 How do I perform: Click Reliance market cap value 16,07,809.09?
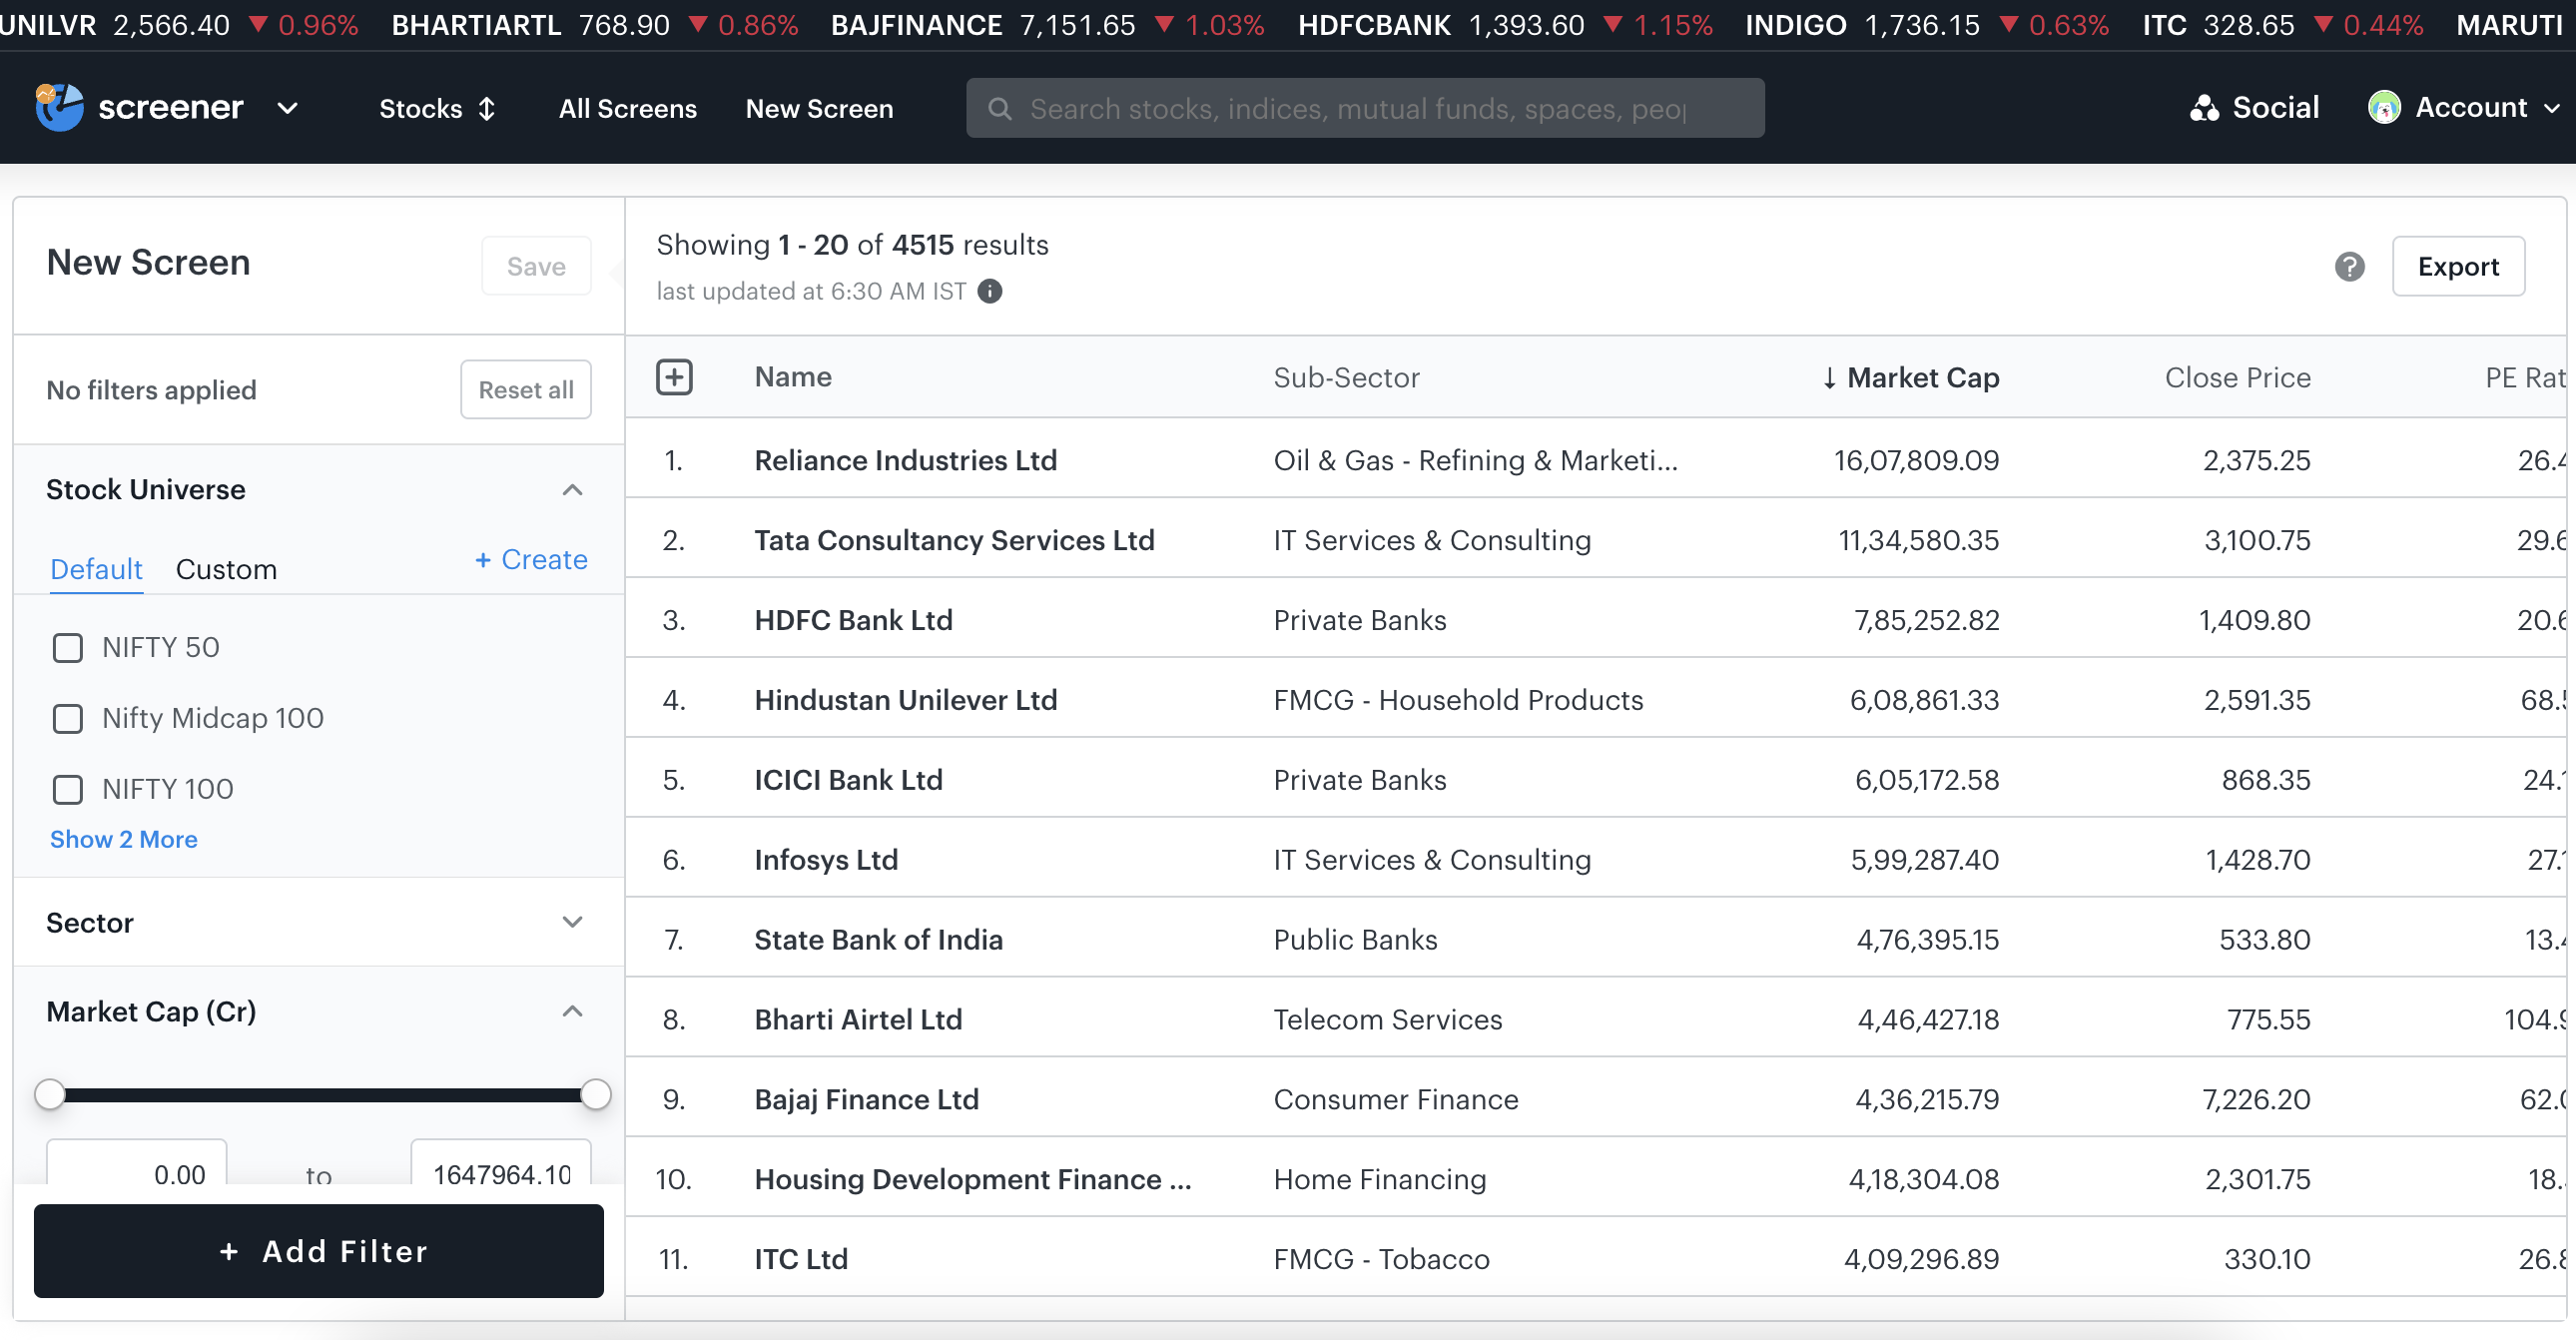tap(1916, 460)
